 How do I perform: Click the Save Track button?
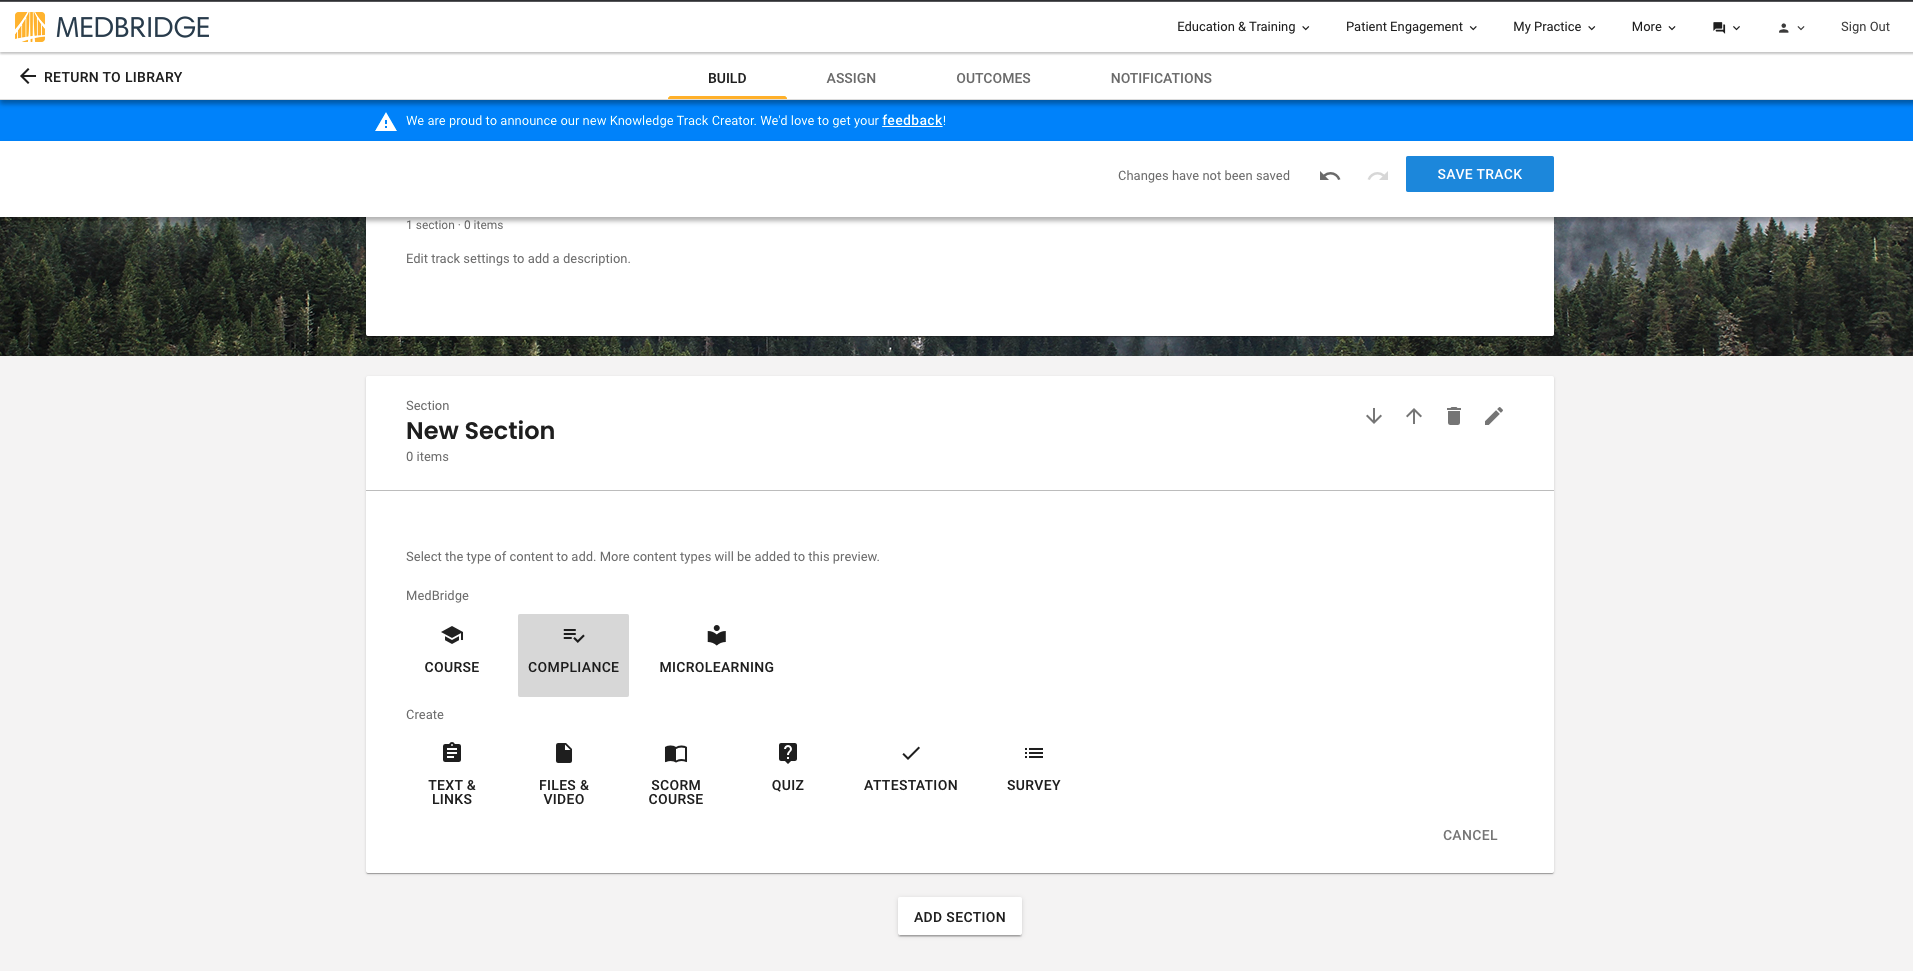[1479, 173]
